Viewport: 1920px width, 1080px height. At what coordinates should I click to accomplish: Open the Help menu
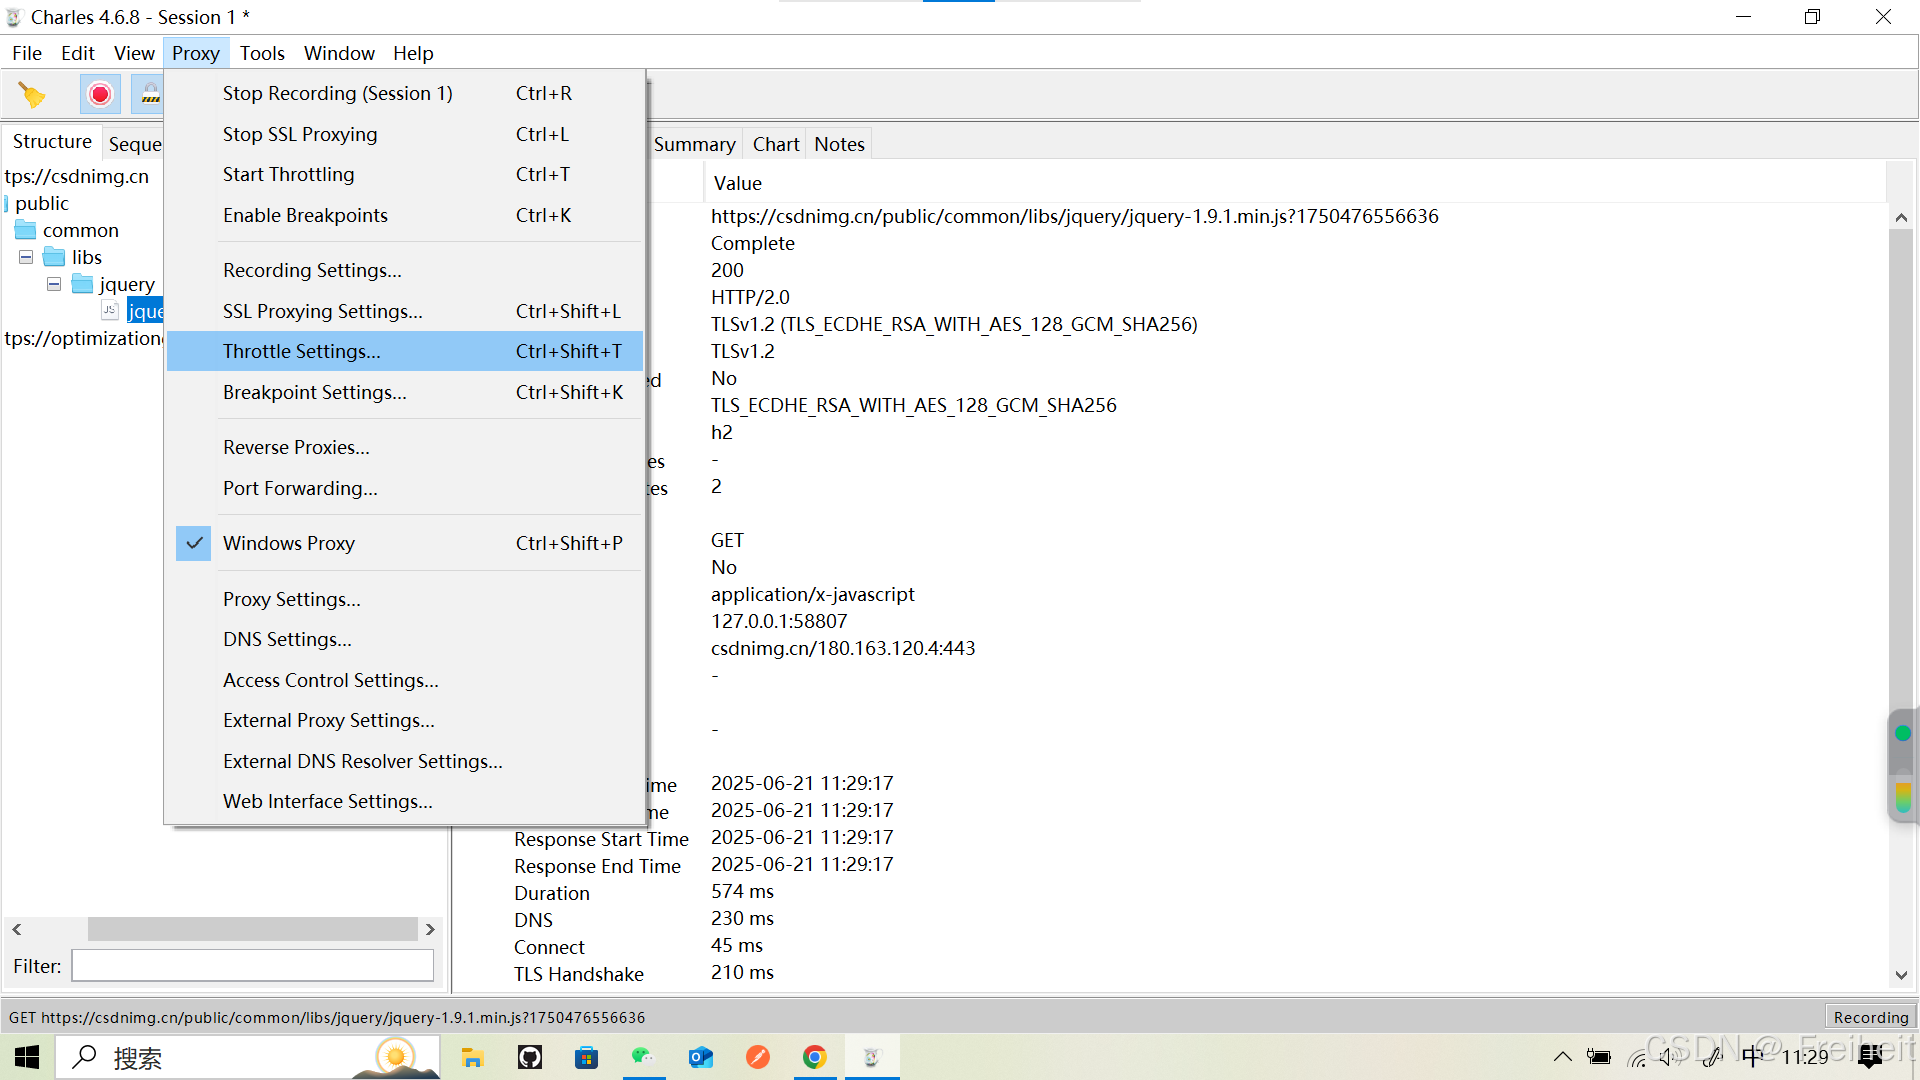pyautogui.click(x=413, y=53)
